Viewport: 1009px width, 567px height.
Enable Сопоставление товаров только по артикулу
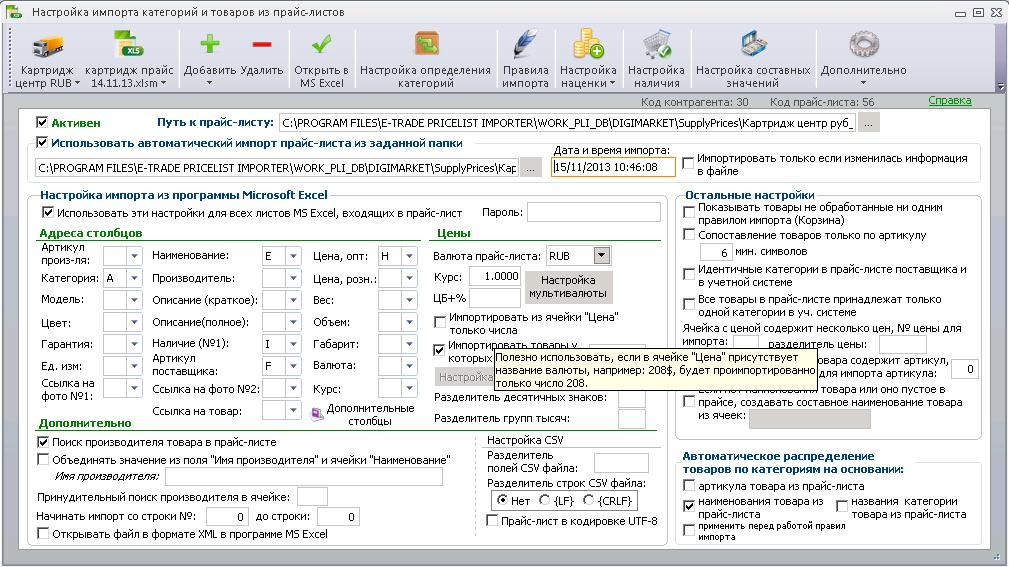(x=689, y=235)
